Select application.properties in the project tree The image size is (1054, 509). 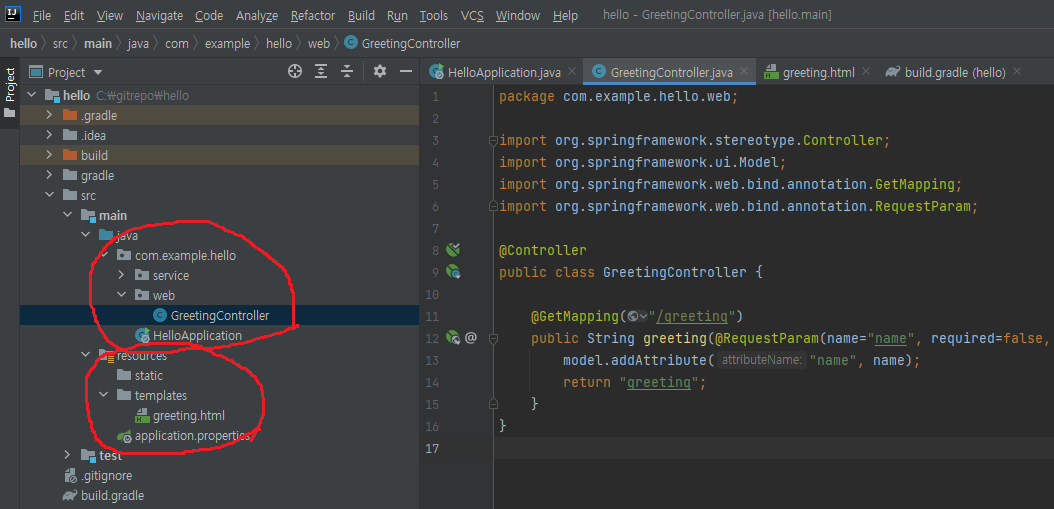coord(193,436)
